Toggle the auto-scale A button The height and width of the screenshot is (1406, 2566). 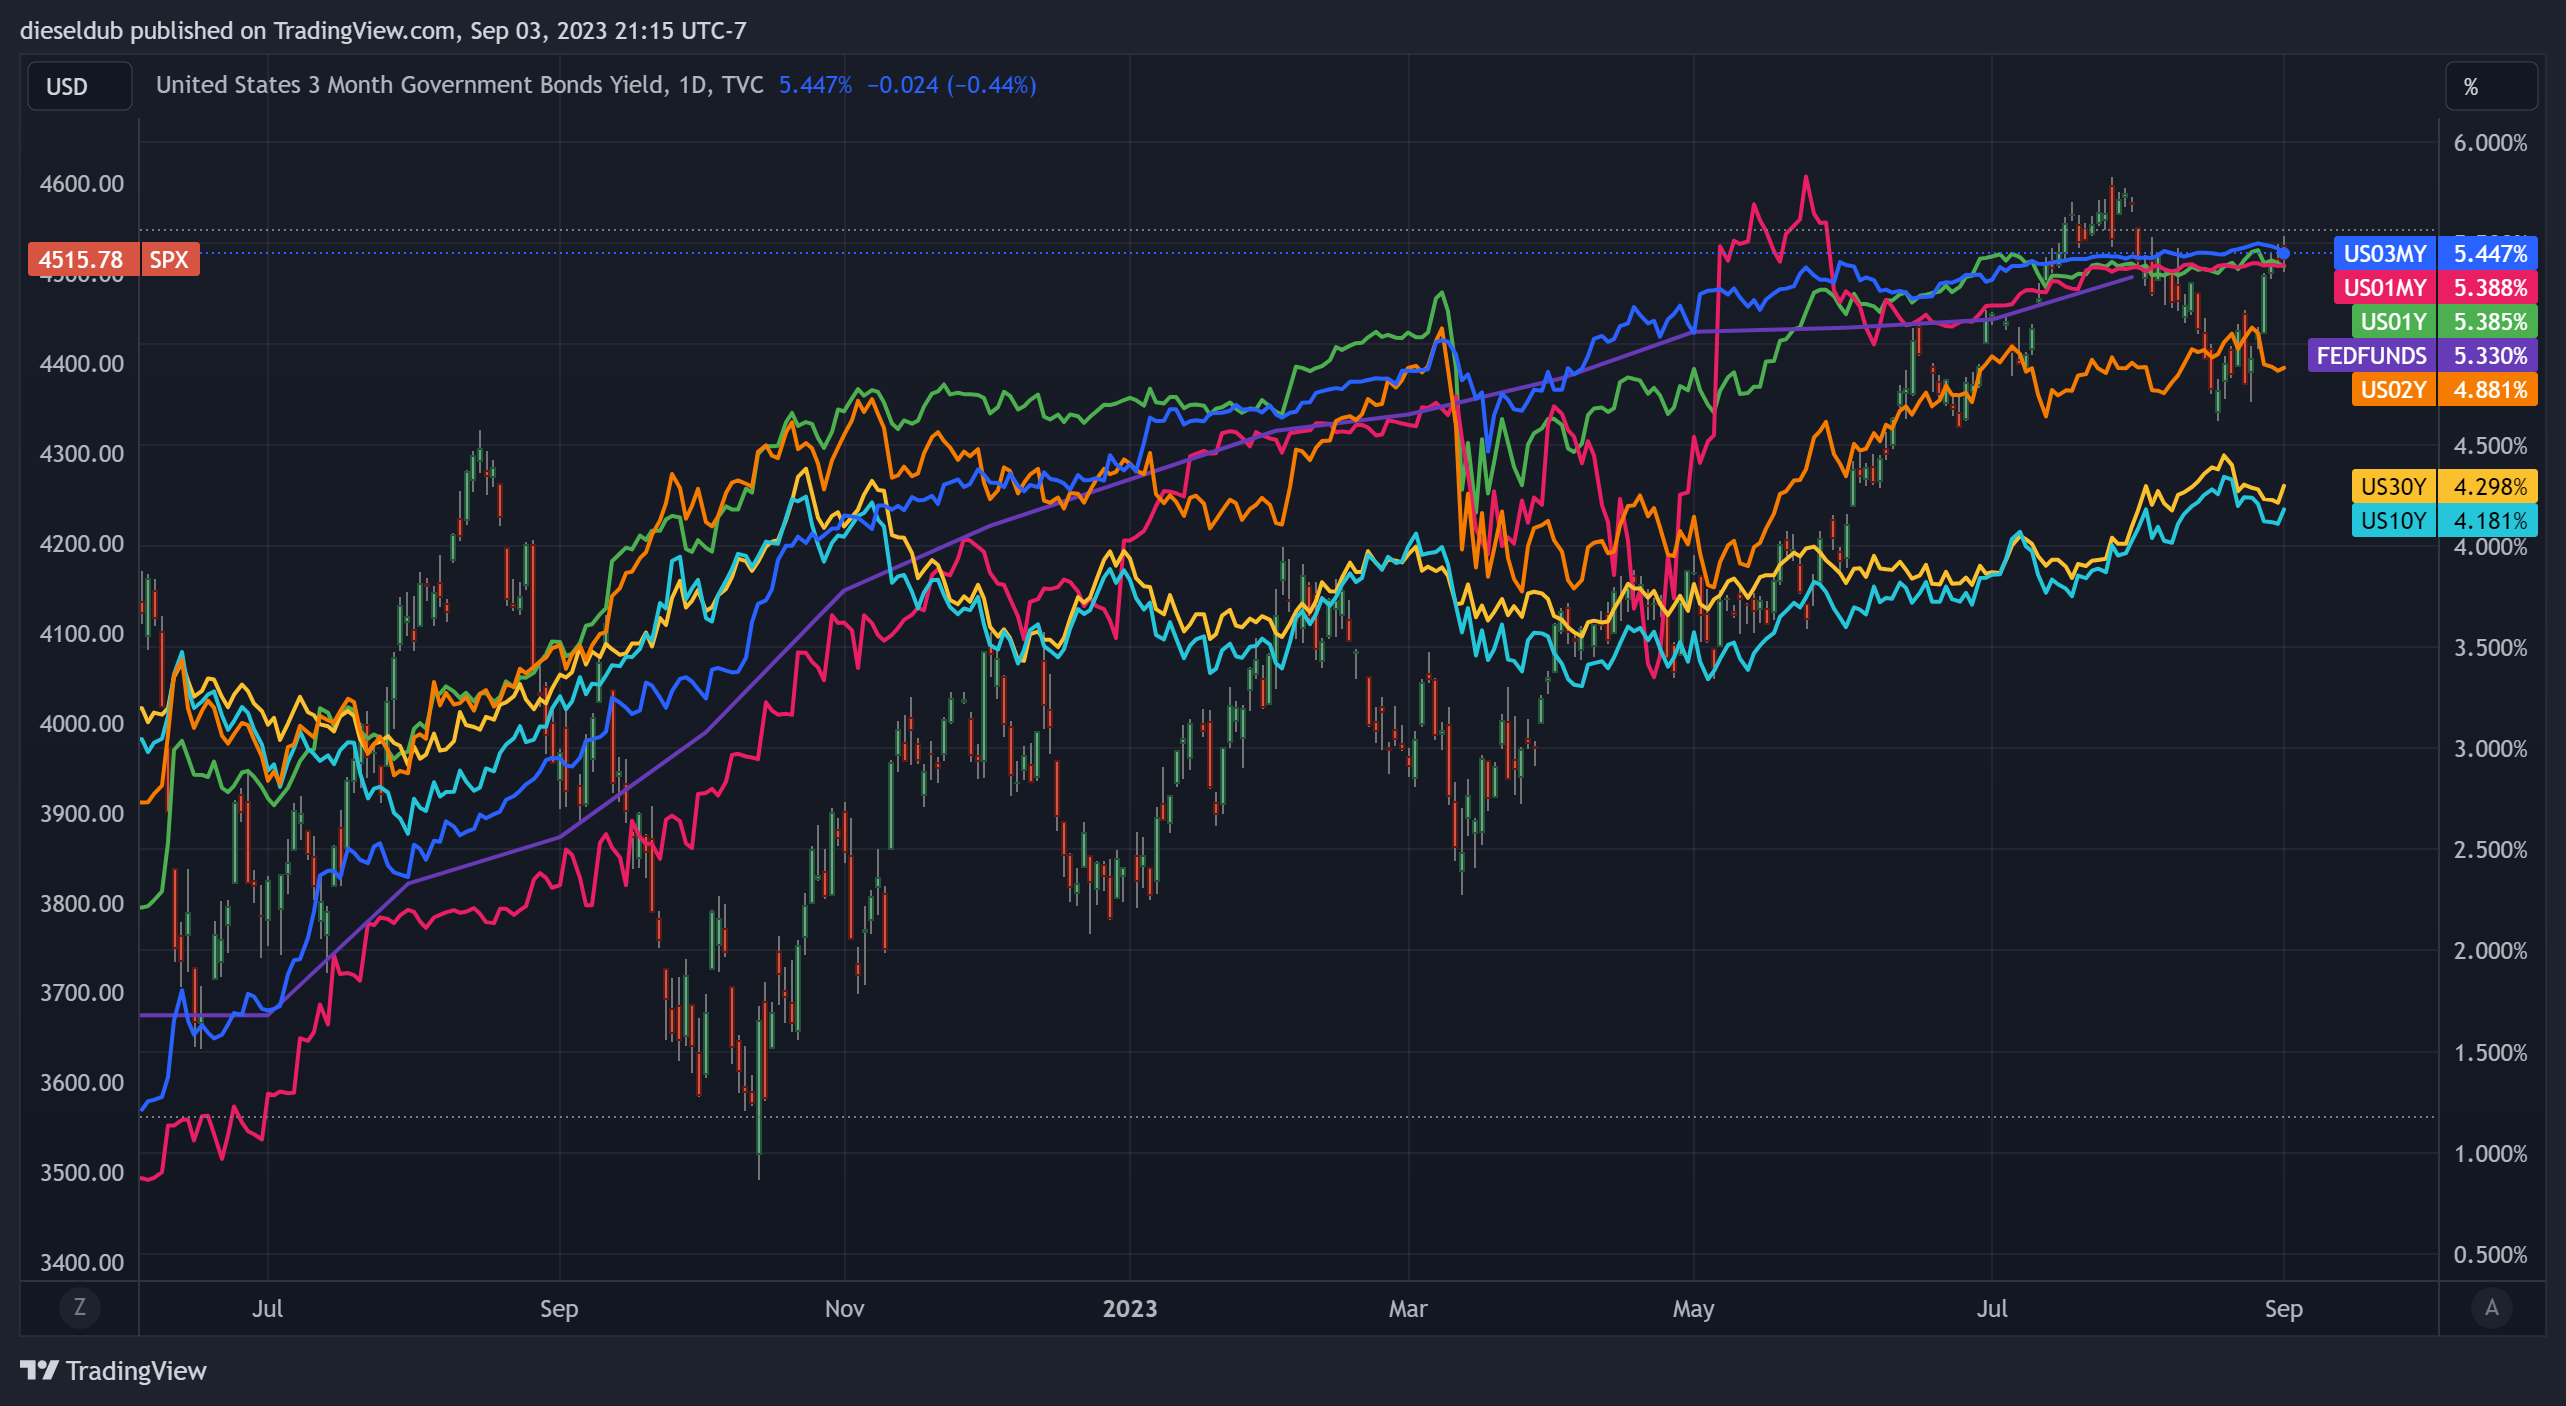click(x=2491, y=1307)
